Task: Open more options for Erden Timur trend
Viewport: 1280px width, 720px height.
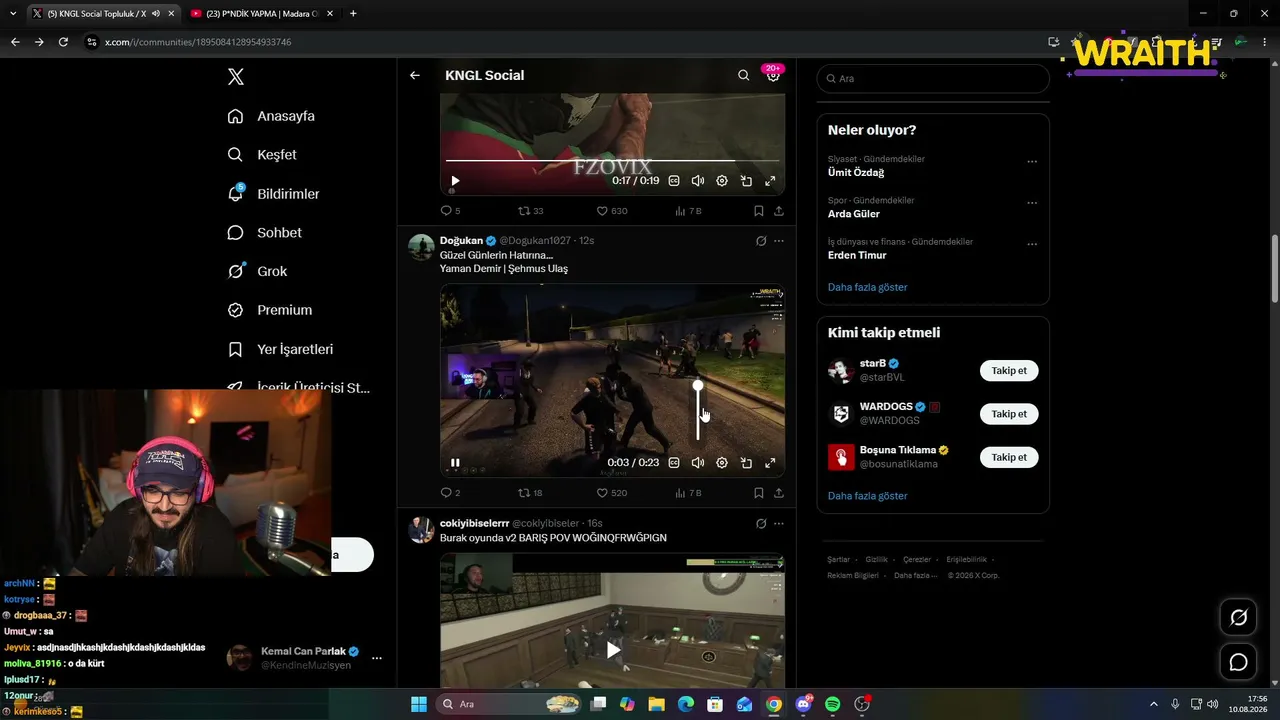Action: tap(1032, 243)
